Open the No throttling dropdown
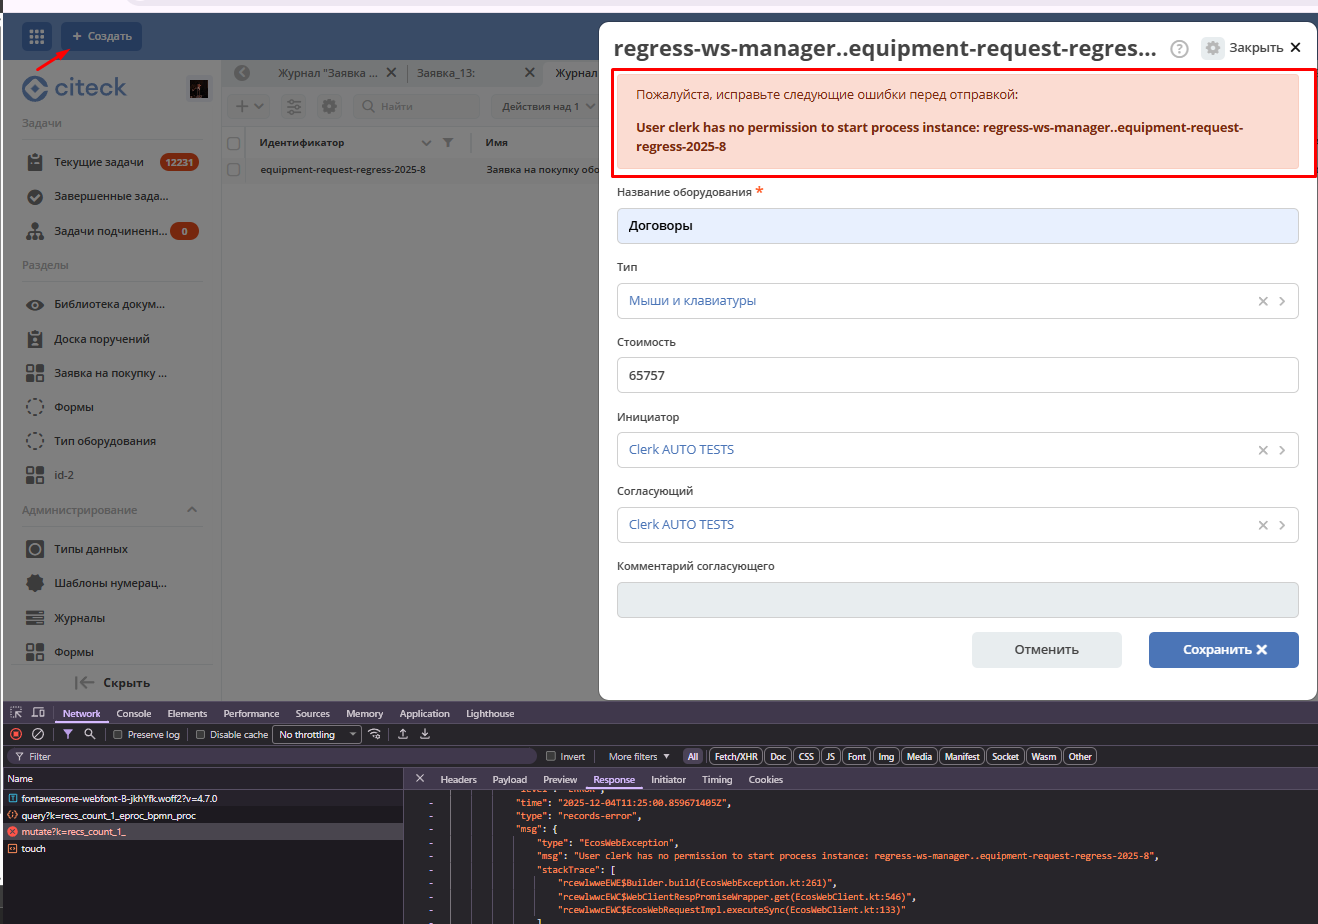 point(317,735)
